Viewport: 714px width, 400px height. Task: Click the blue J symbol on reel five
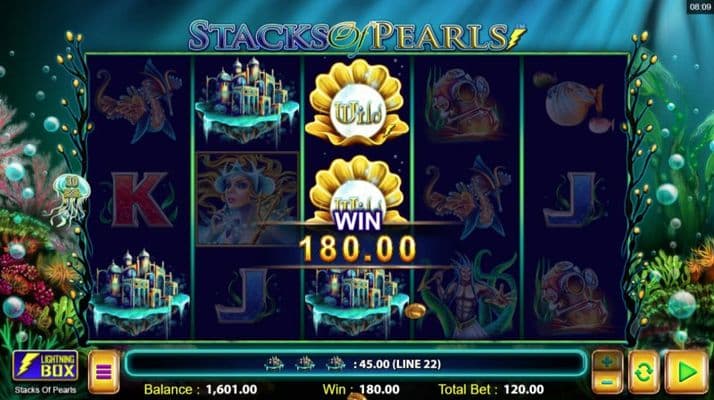click(573, 199)
